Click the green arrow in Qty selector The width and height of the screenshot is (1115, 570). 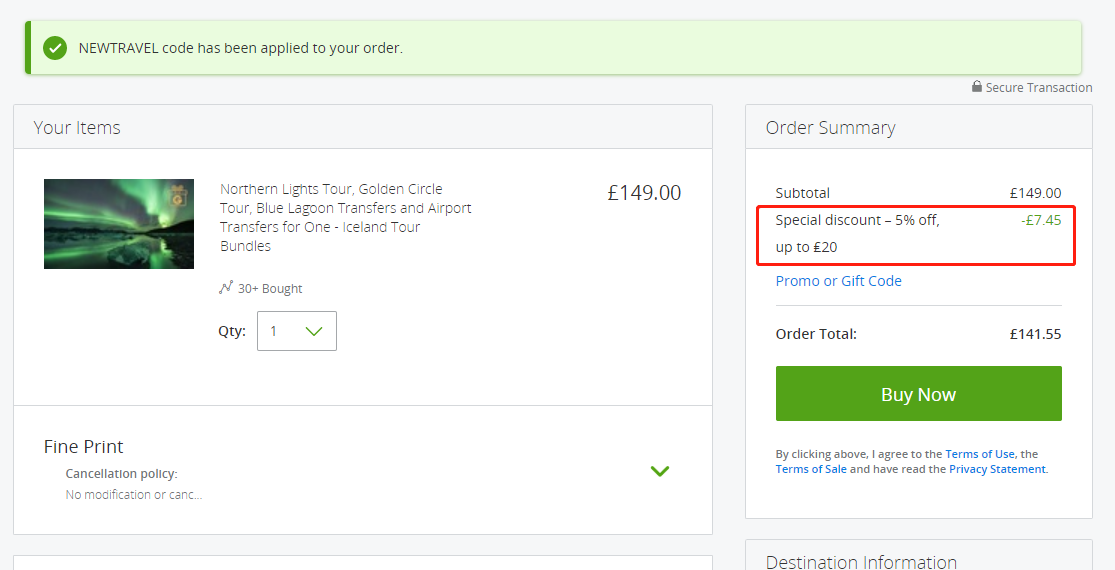click(314, 331)
